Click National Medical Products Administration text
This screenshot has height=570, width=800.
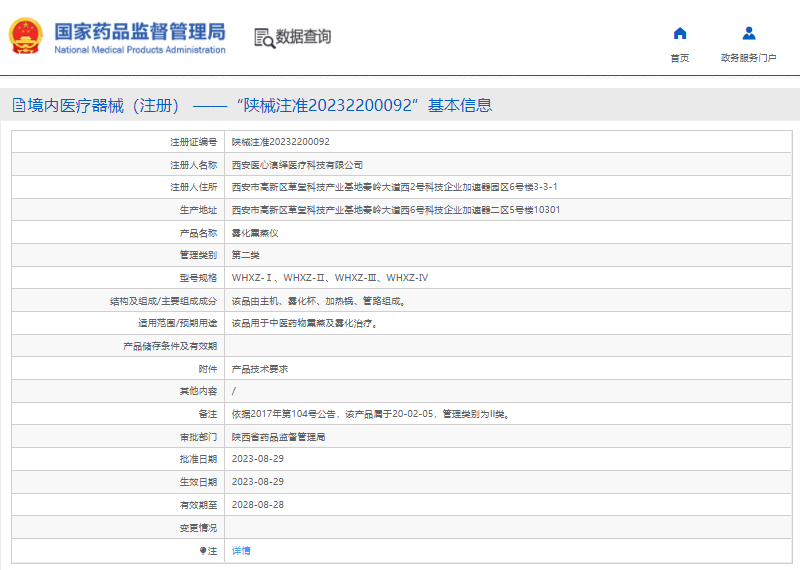[140, 50]
